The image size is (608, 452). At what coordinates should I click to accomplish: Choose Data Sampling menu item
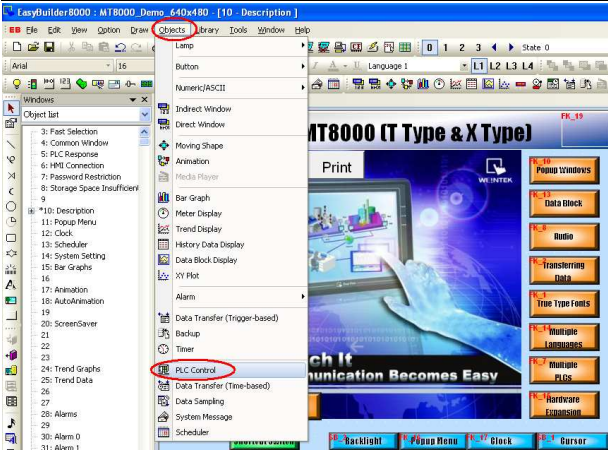coord(231,401)
